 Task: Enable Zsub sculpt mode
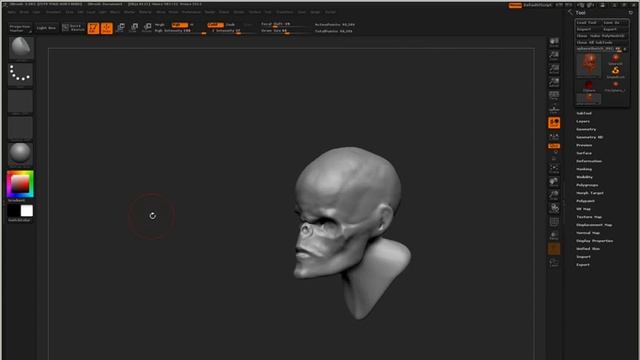pos(230,25)
